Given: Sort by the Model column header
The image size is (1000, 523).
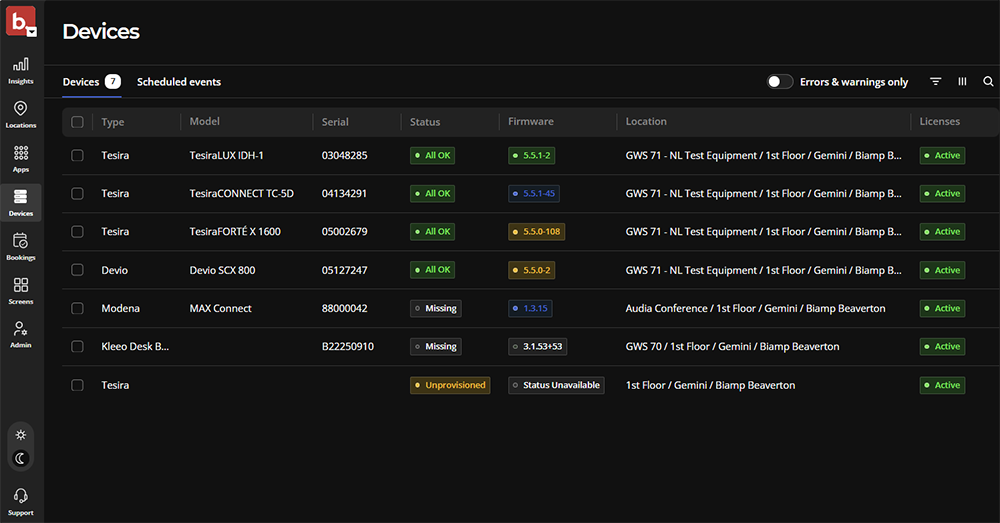Looking at the screenshot, I should pyautogui.click(x=204, y=121).
